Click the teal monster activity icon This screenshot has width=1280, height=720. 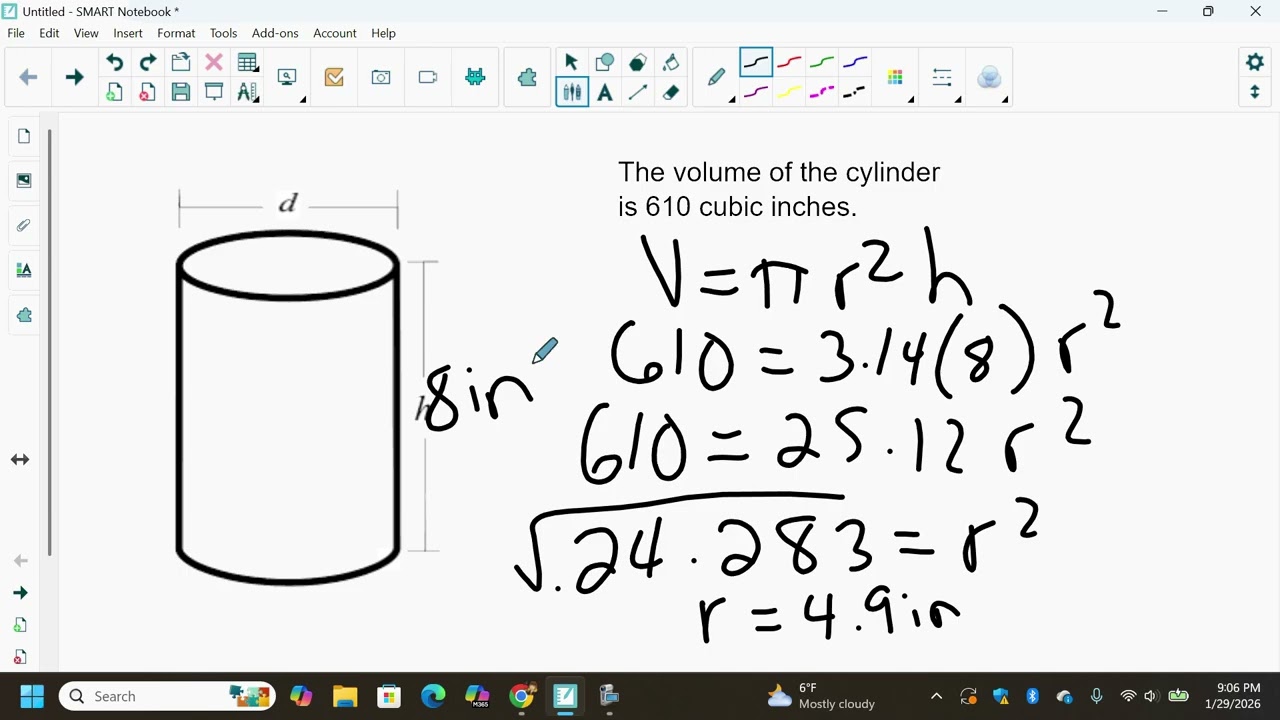click(475, 77)
